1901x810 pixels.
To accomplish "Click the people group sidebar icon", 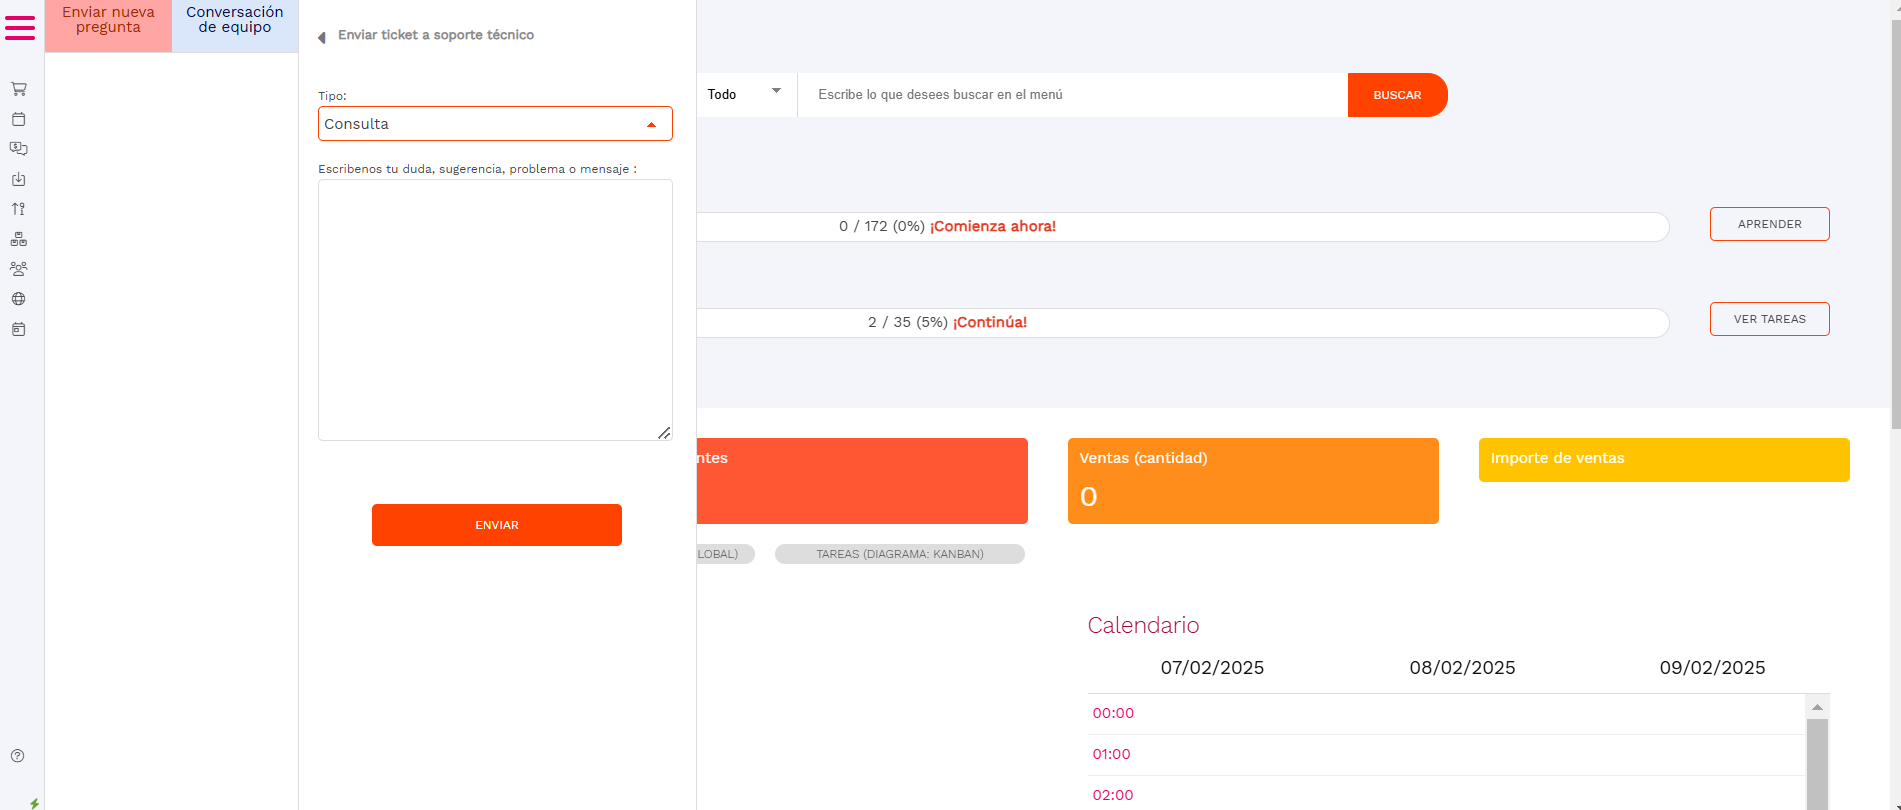I will pos(18,269).
